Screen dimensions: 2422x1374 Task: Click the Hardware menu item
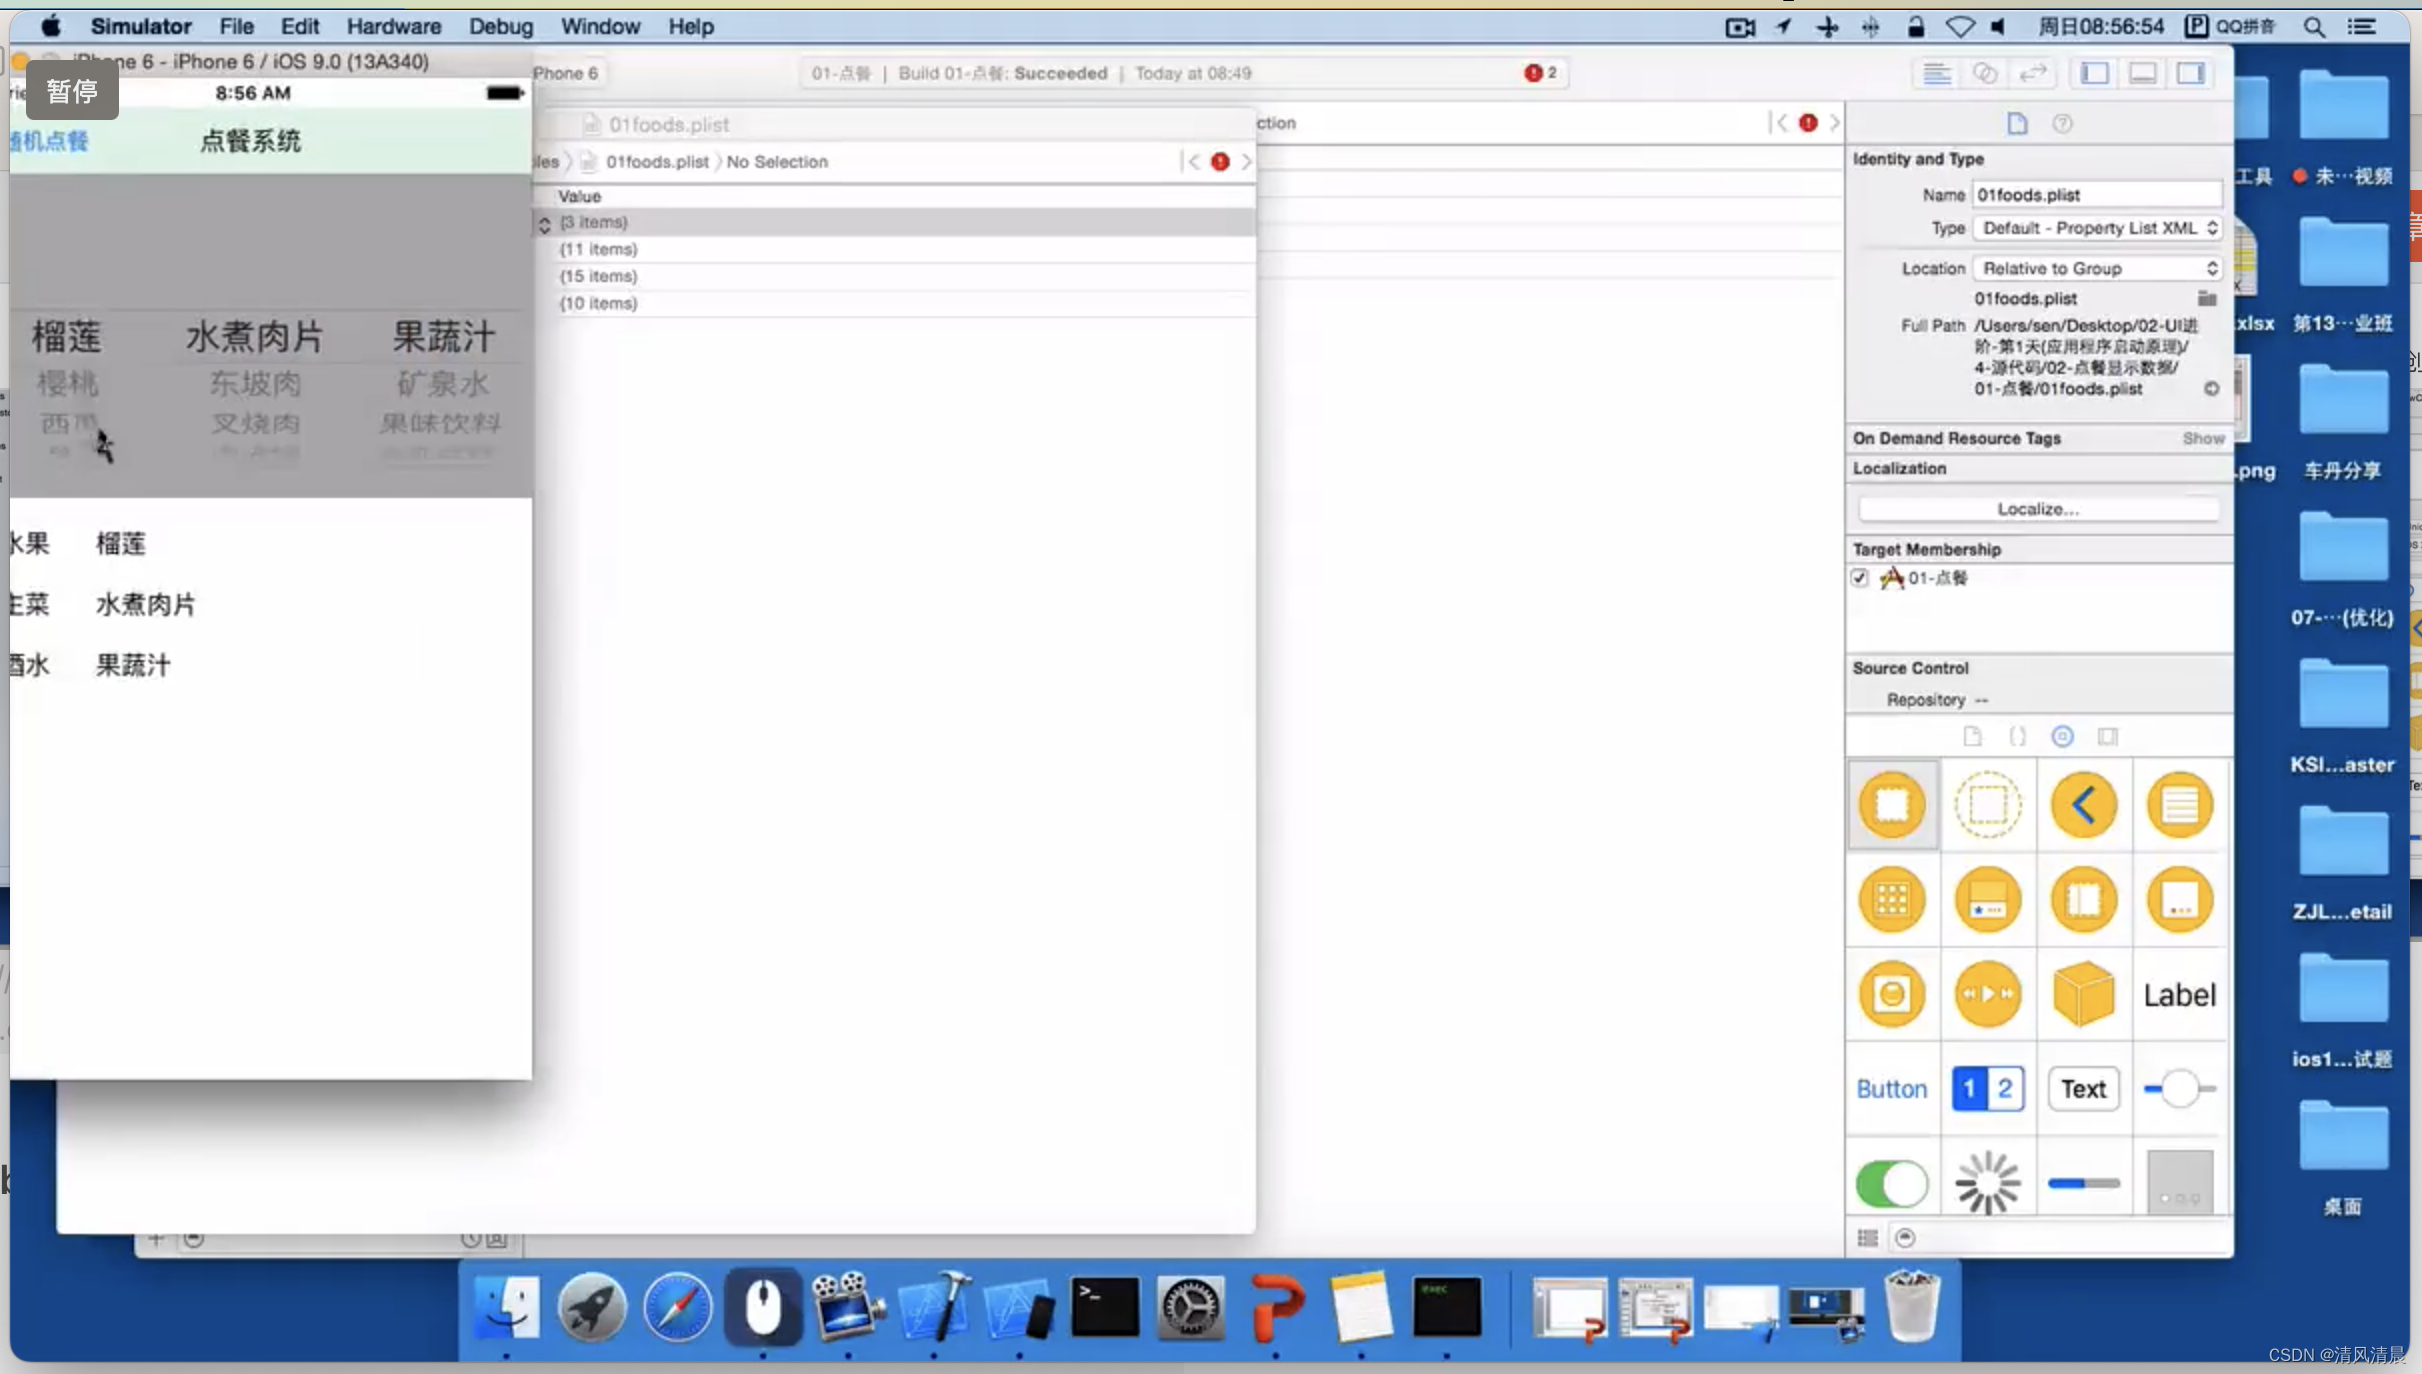coord(394,25)
